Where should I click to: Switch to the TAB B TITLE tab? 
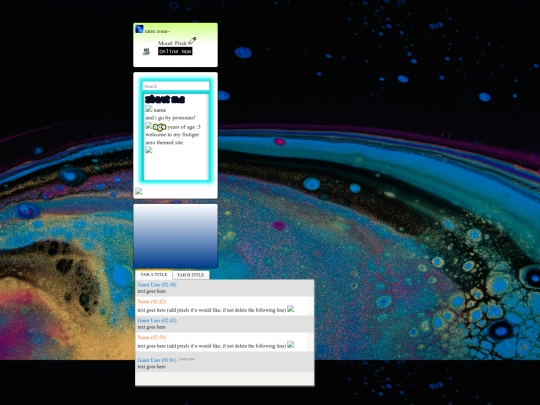pyautogui.click(x=190, y=275)
